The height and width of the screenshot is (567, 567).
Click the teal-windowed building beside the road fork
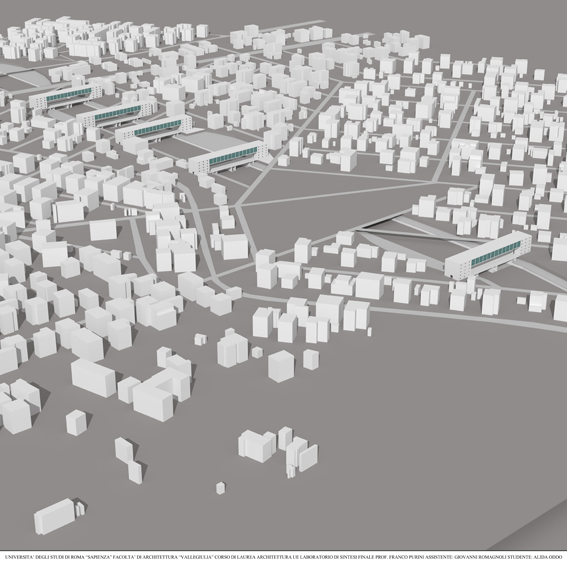pos(229,158)
